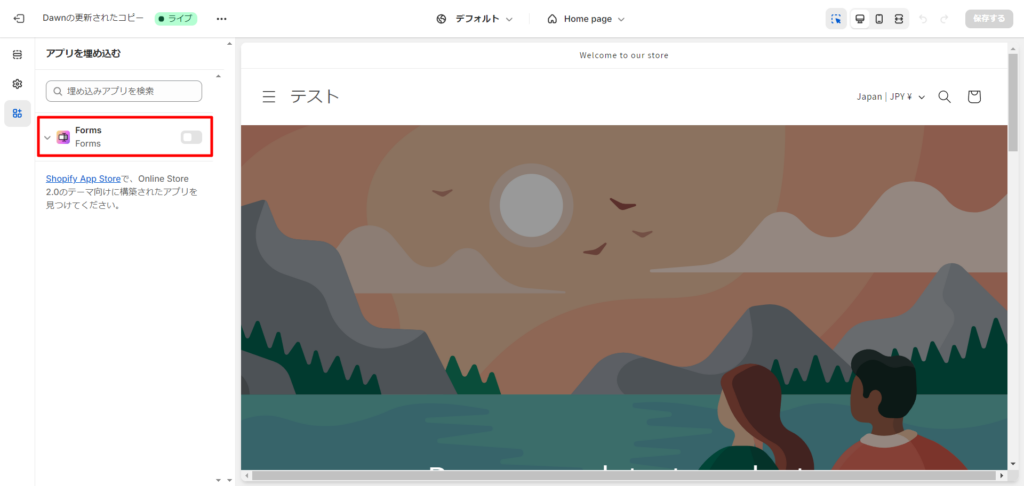Open the hamburger menu in store preview

[x=268, y=97]
